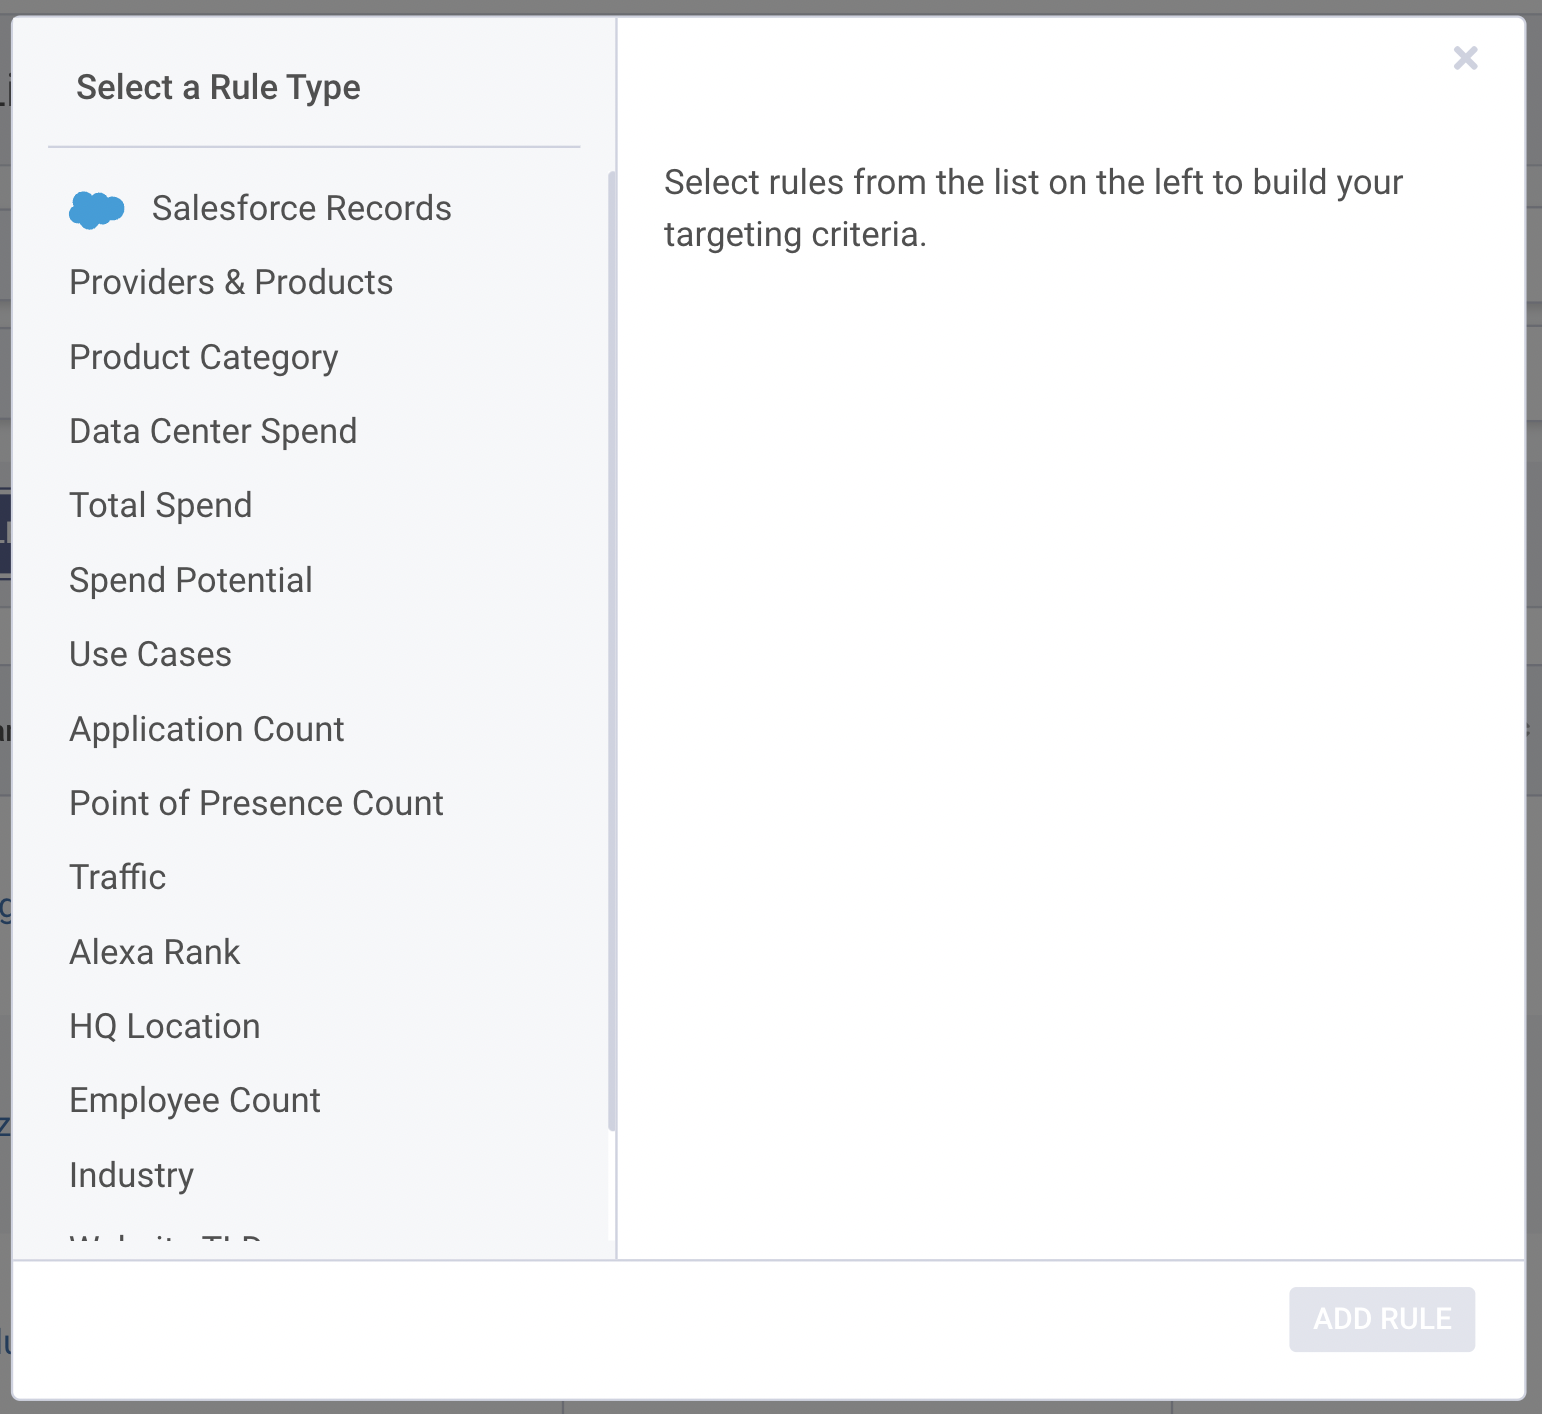Close the rule type dialog
1542x1414 pixels.
click(x=1465, y=58)
